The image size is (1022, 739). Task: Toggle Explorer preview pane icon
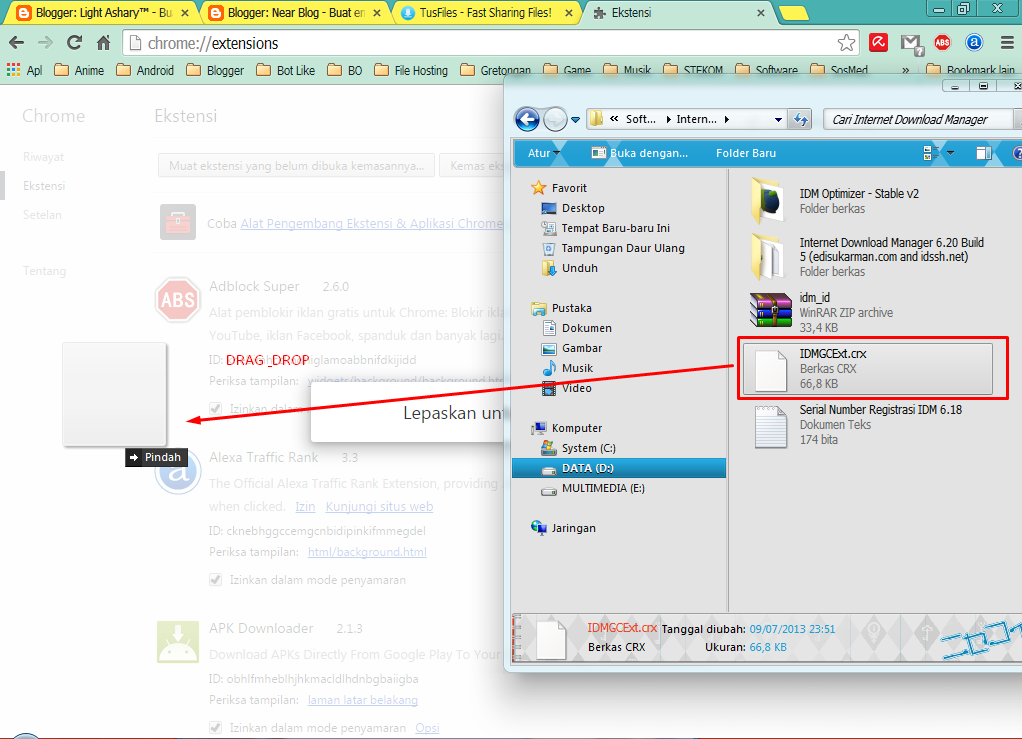click(x=984, y=153)
